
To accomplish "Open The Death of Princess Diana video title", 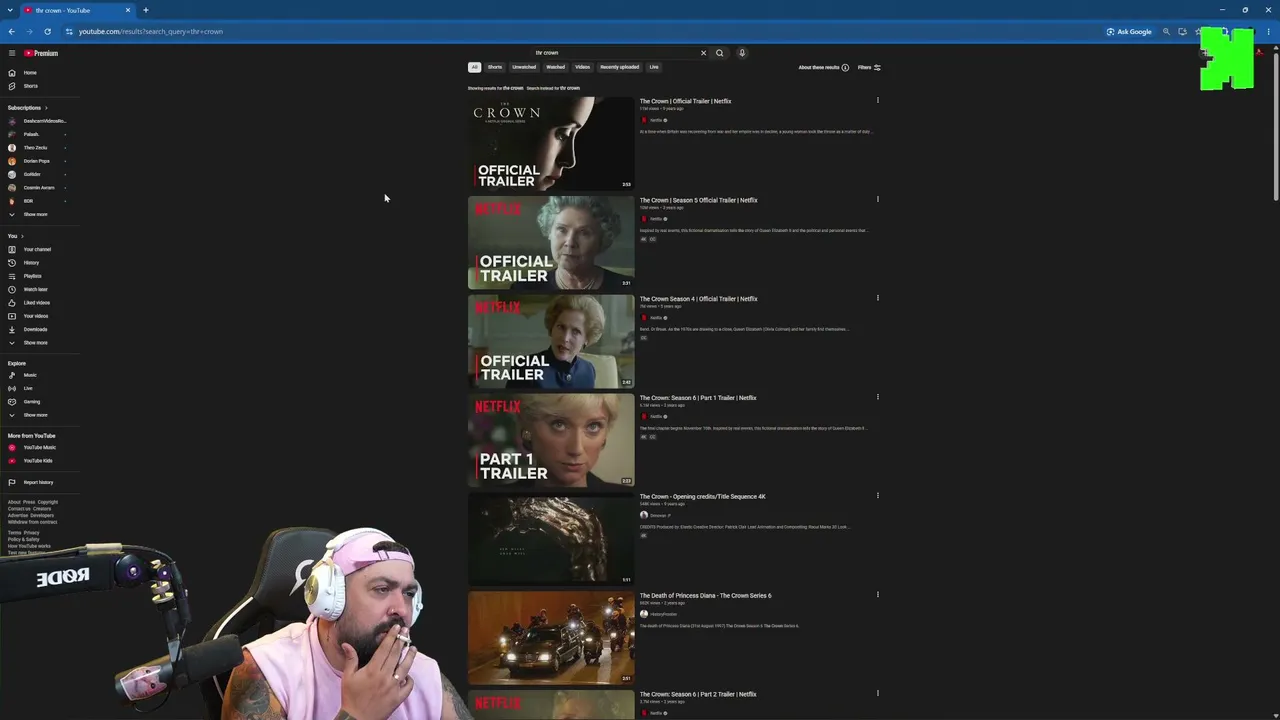I will 705,596.
